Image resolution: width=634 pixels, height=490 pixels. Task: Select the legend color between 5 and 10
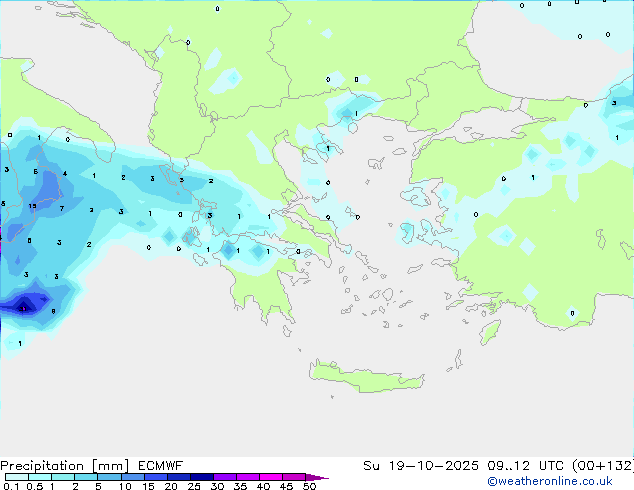[109, 477]
